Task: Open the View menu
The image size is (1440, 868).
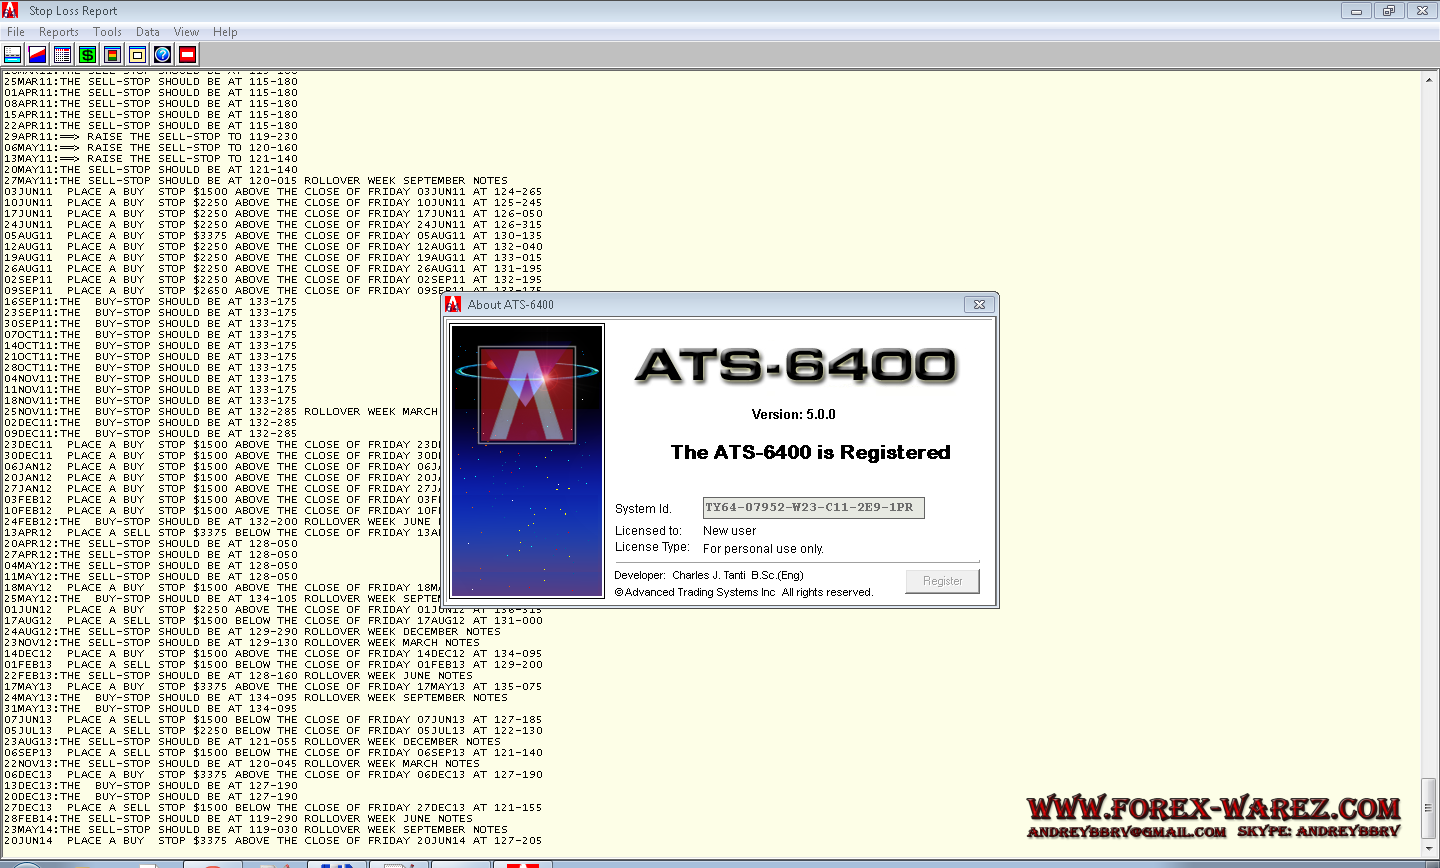Action: click(x=186, y=32)
